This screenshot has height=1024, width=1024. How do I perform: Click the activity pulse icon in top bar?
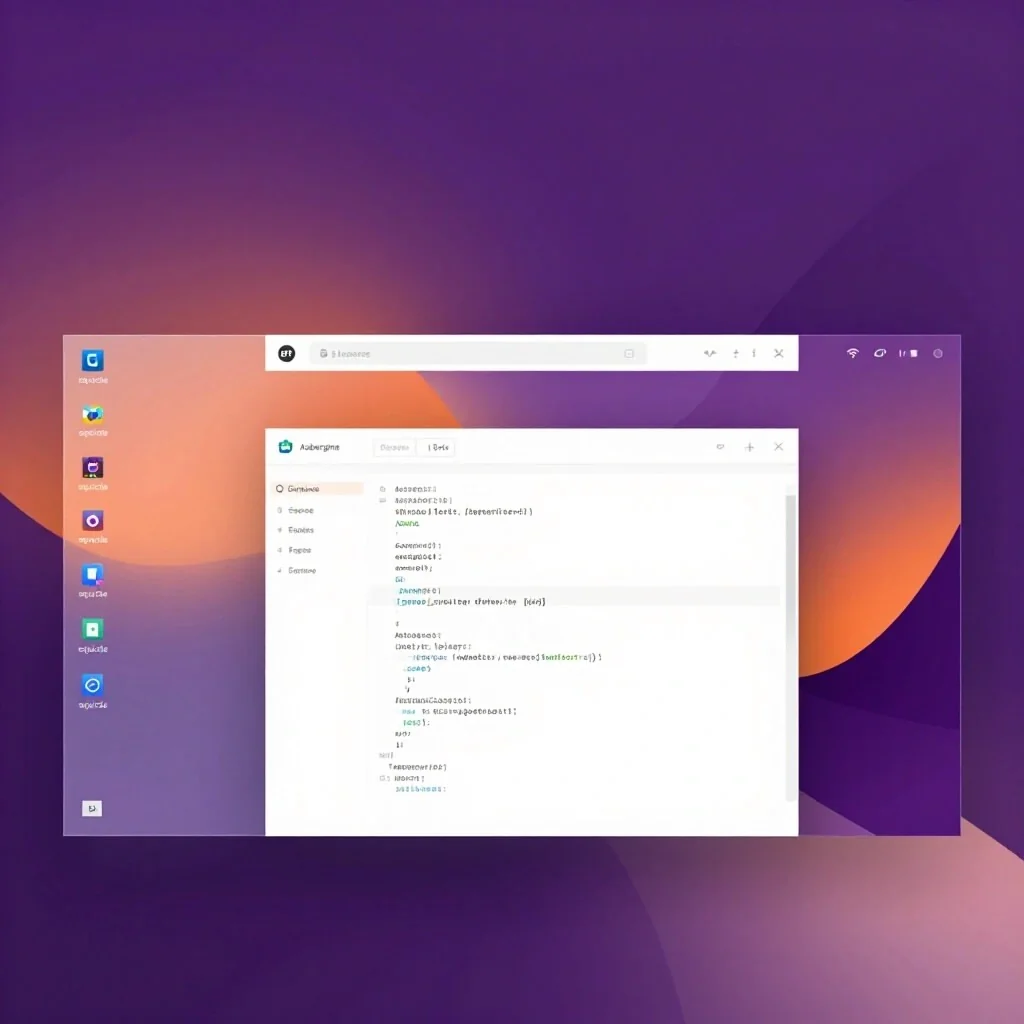pos(710,353)
